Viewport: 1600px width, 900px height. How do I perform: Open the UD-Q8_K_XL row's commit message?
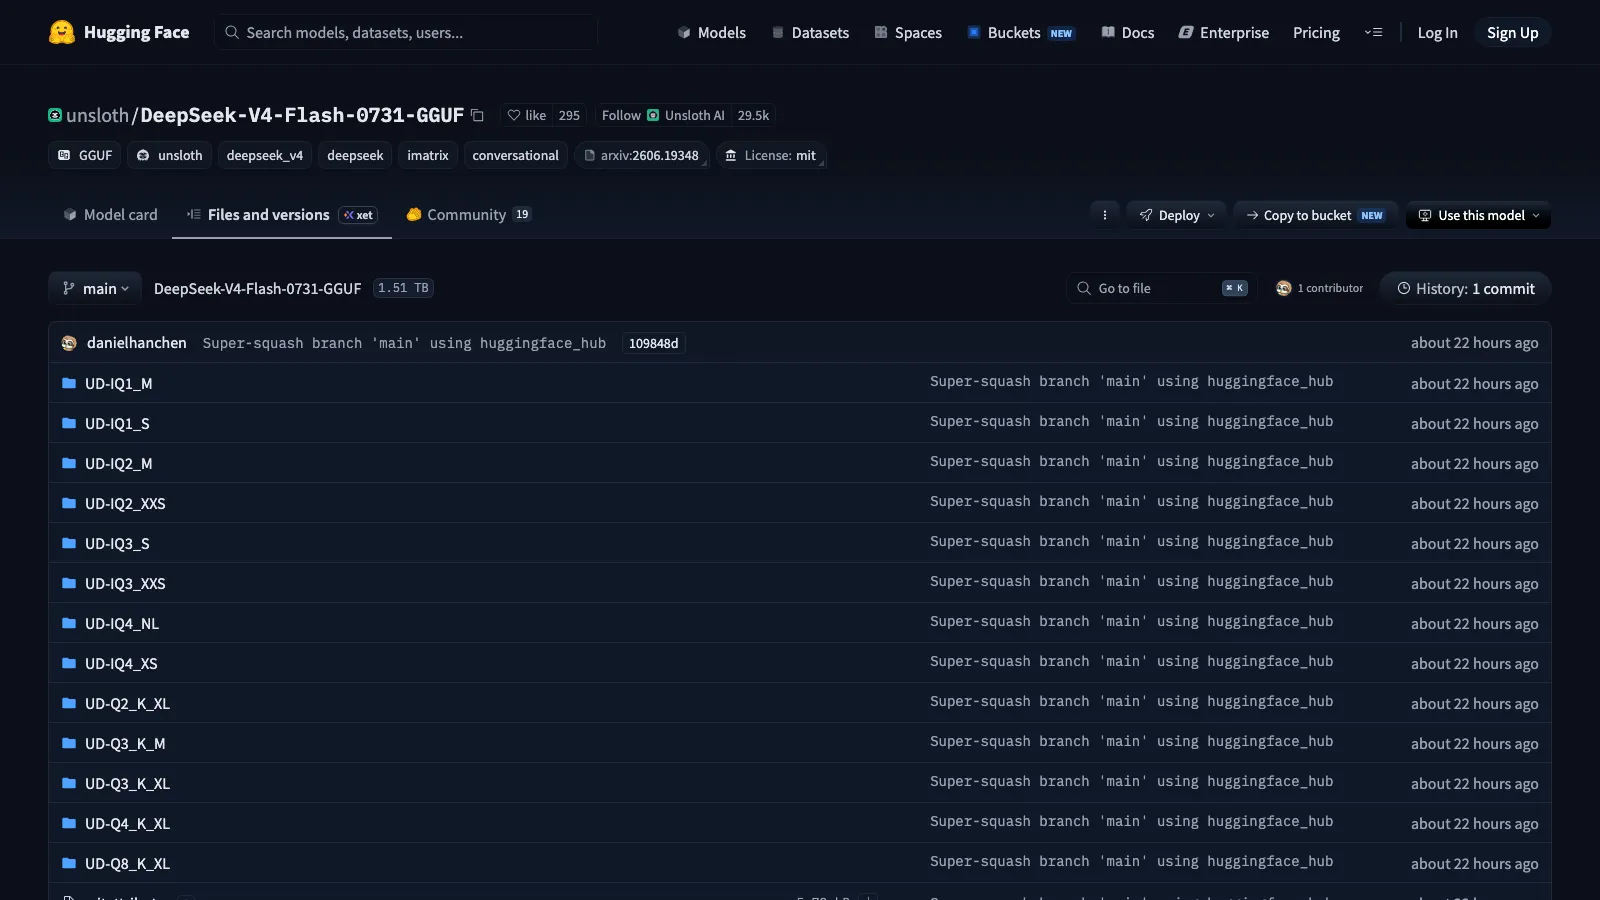click(1131, 861)
